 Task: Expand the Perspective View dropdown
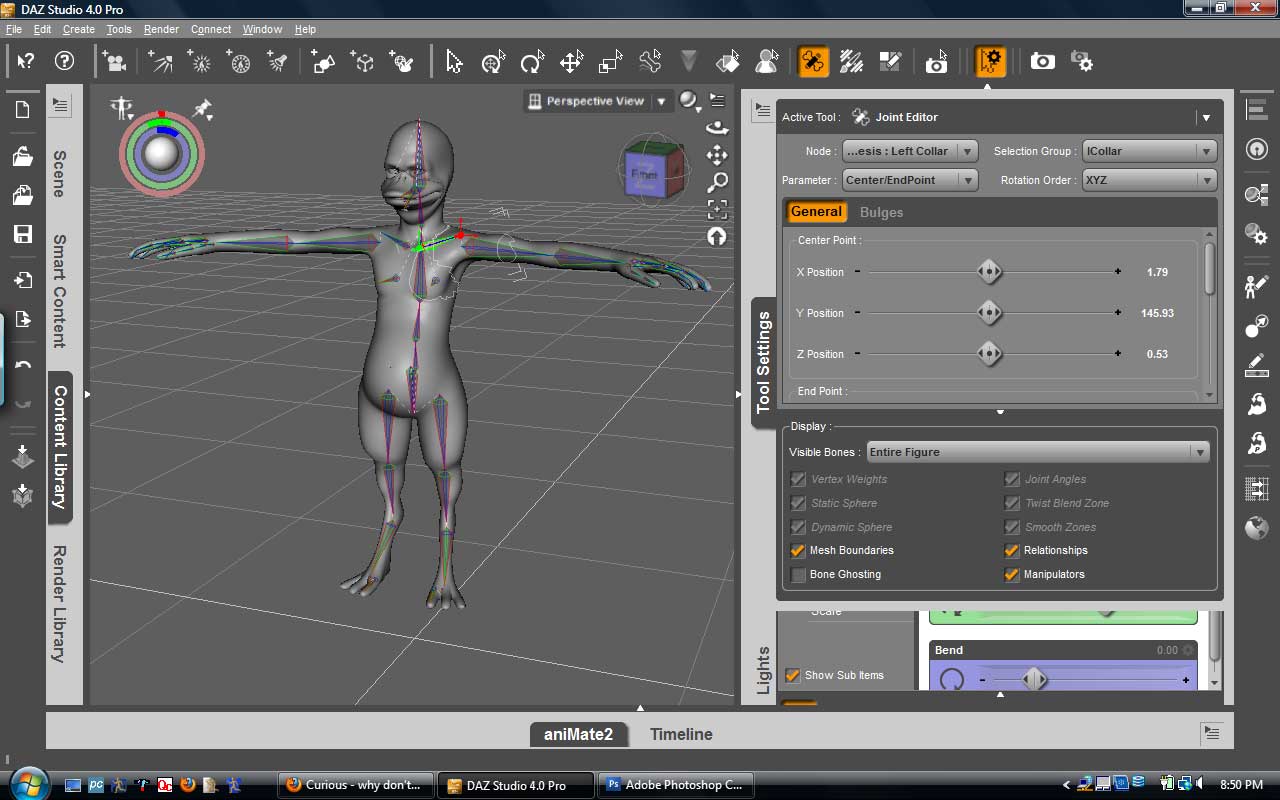661,101
